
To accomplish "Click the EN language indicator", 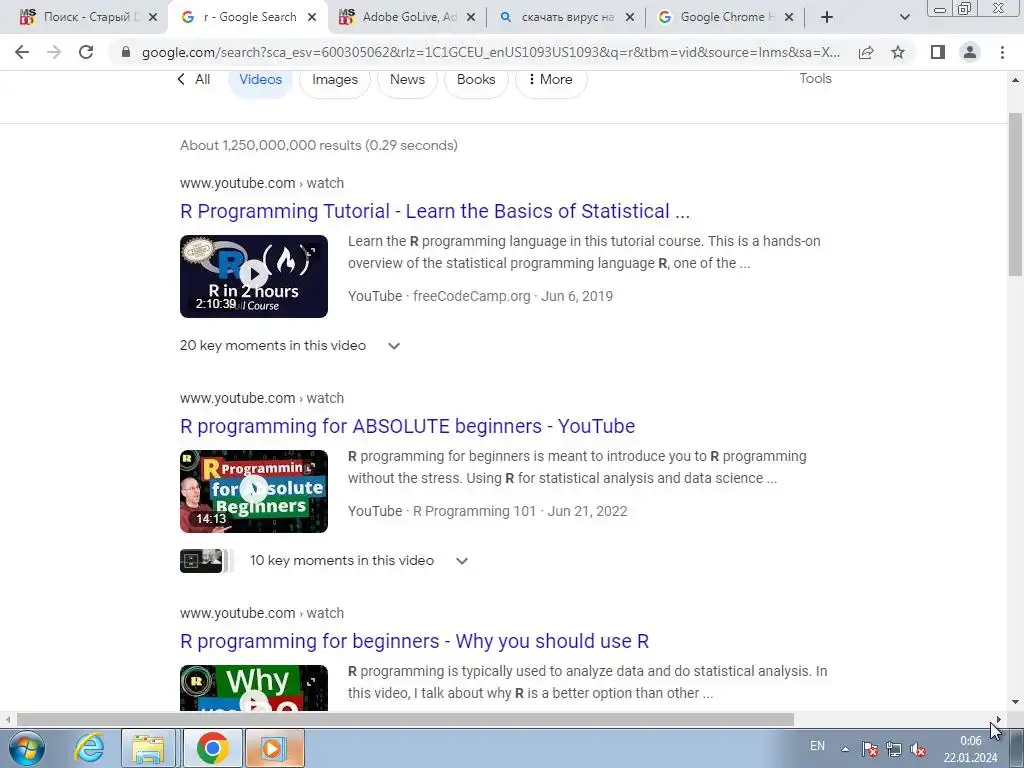I will tap(817, 746).
